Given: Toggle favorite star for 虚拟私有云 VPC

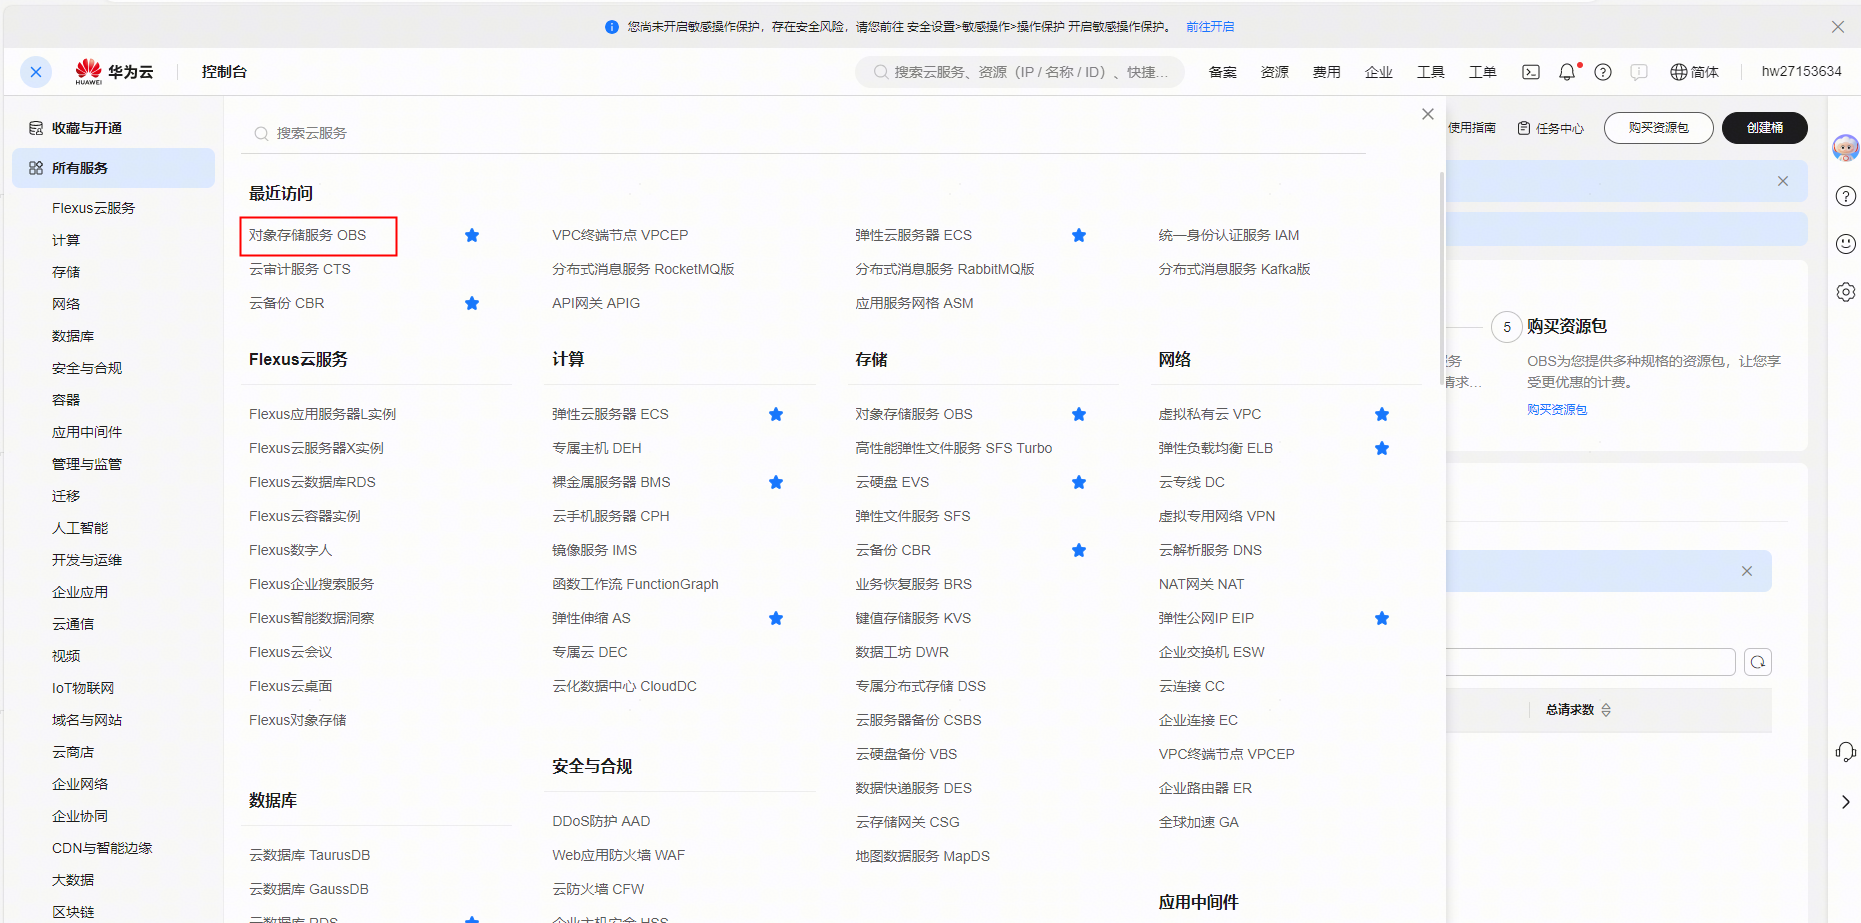Looking at the screenshot, I should click(x=1382, y=414).
